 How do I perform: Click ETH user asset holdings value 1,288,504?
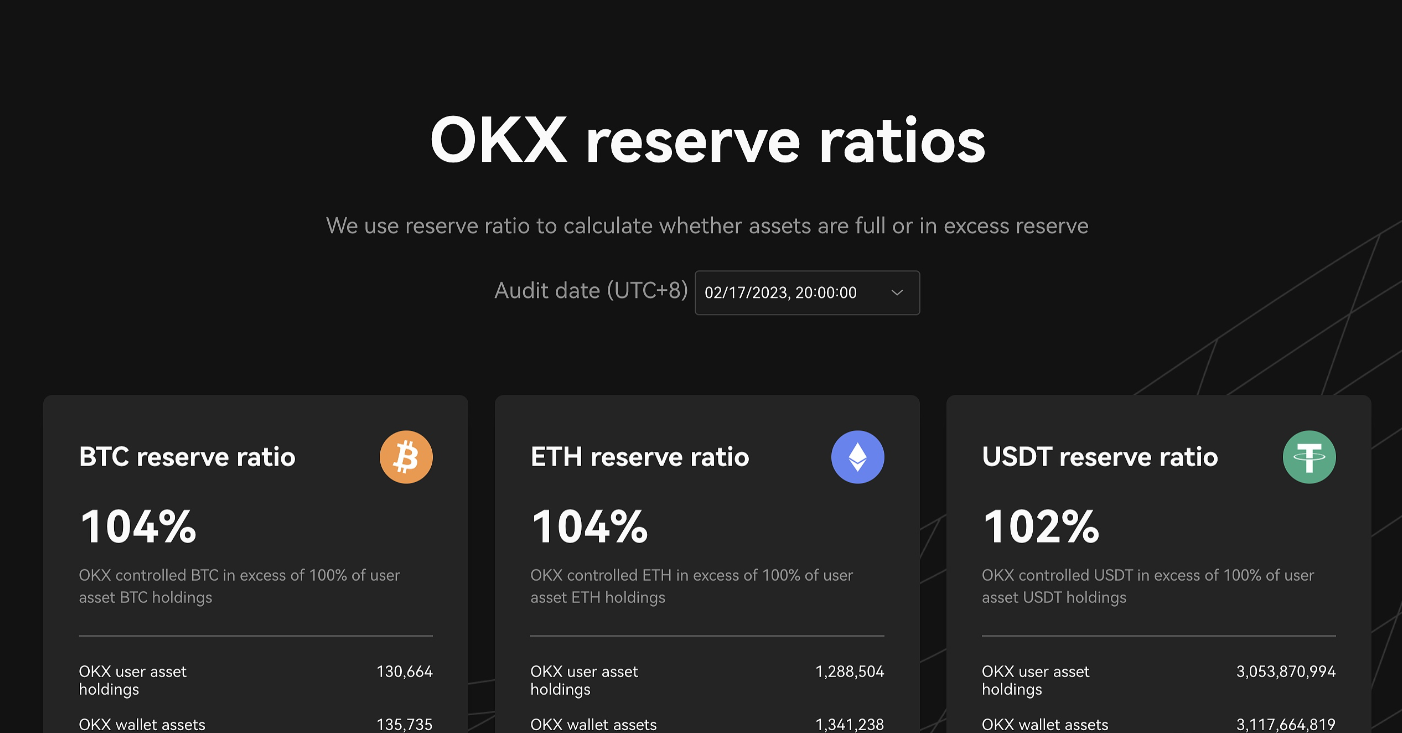[849, 672]
